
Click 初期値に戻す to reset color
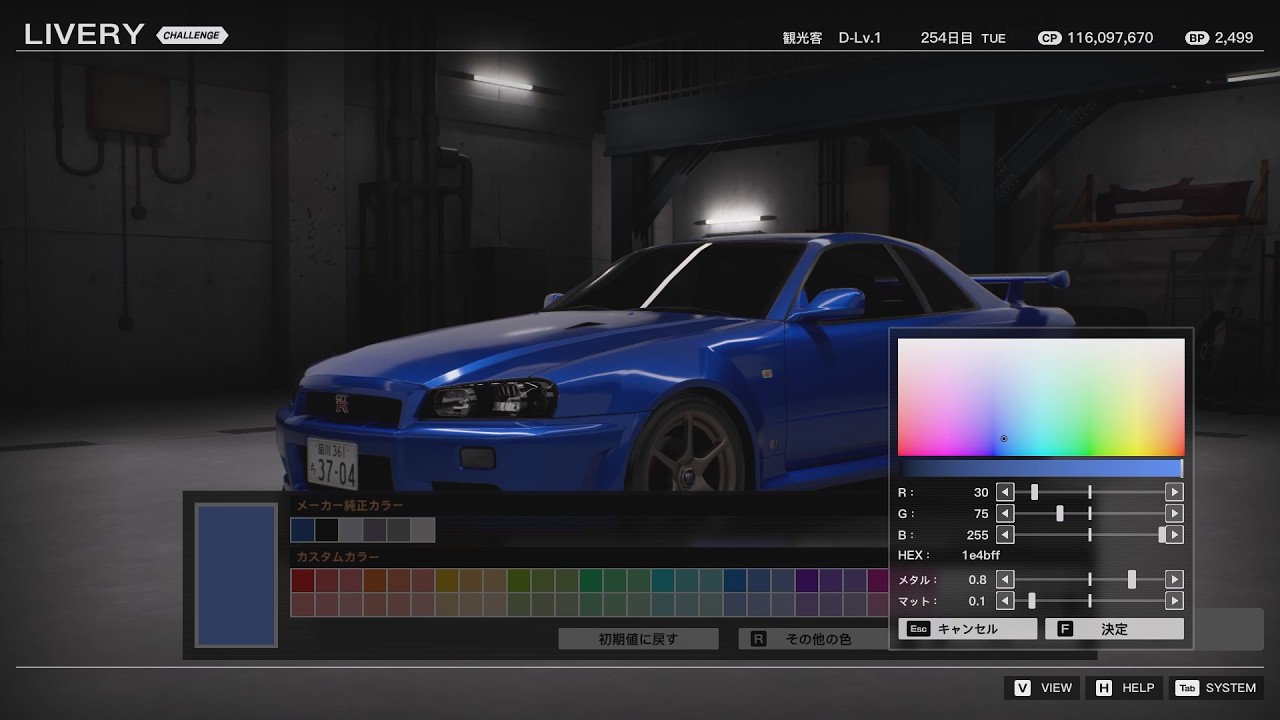pyautogui.click(x=638, y=639)
